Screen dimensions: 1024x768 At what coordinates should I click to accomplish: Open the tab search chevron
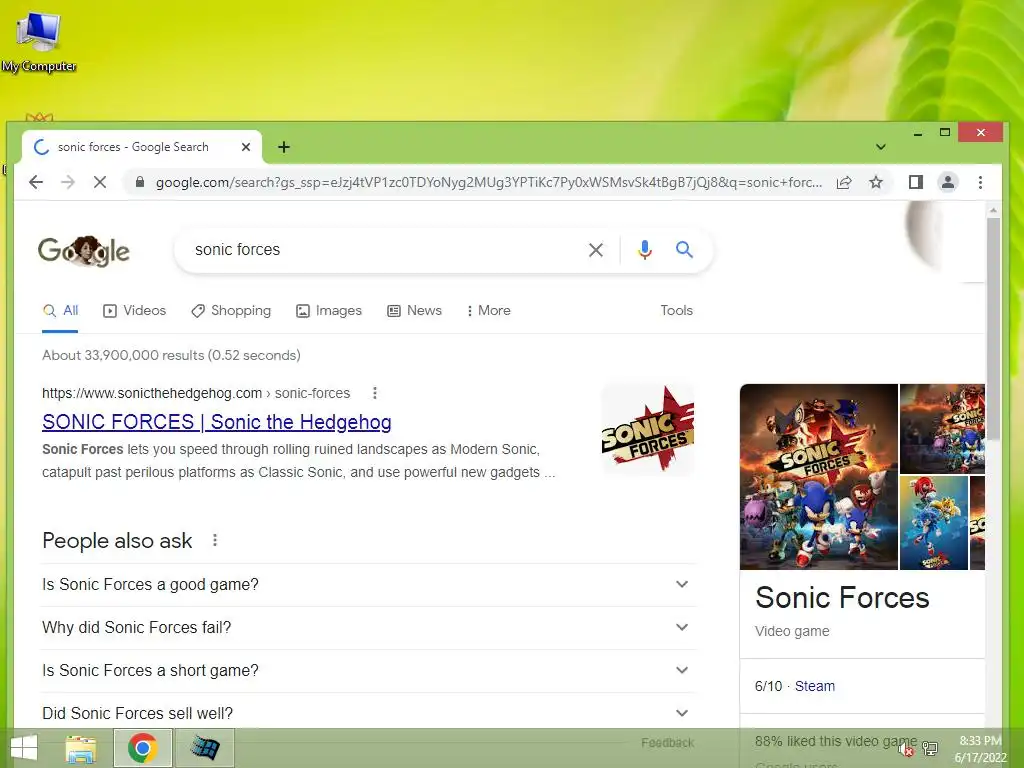pos(880,147)
